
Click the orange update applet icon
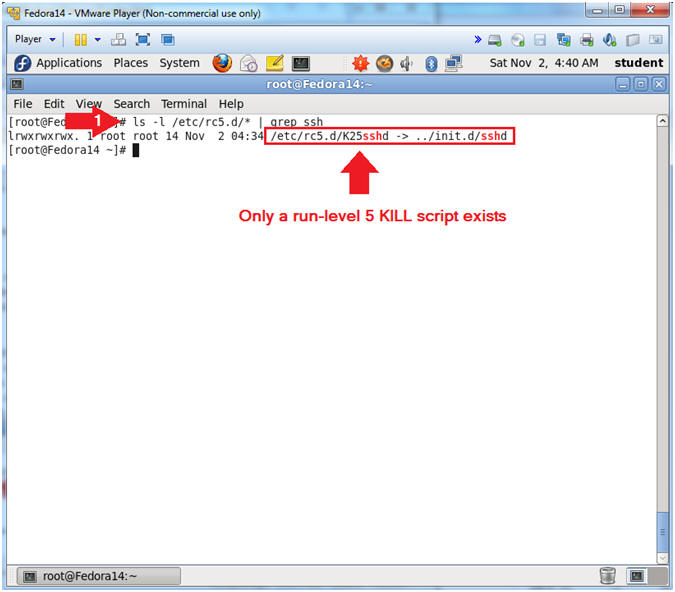pos(384,64)
